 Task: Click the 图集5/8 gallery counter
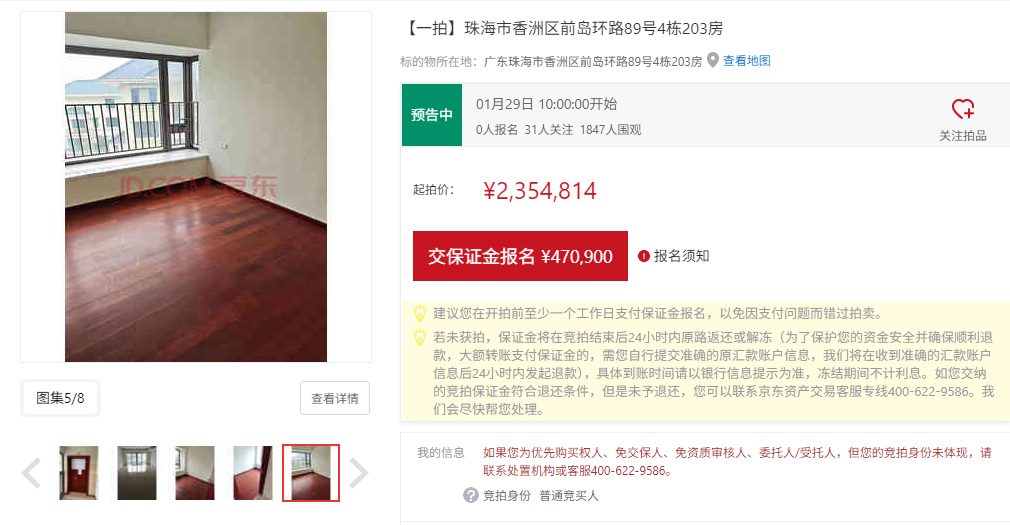click(60, 398)
